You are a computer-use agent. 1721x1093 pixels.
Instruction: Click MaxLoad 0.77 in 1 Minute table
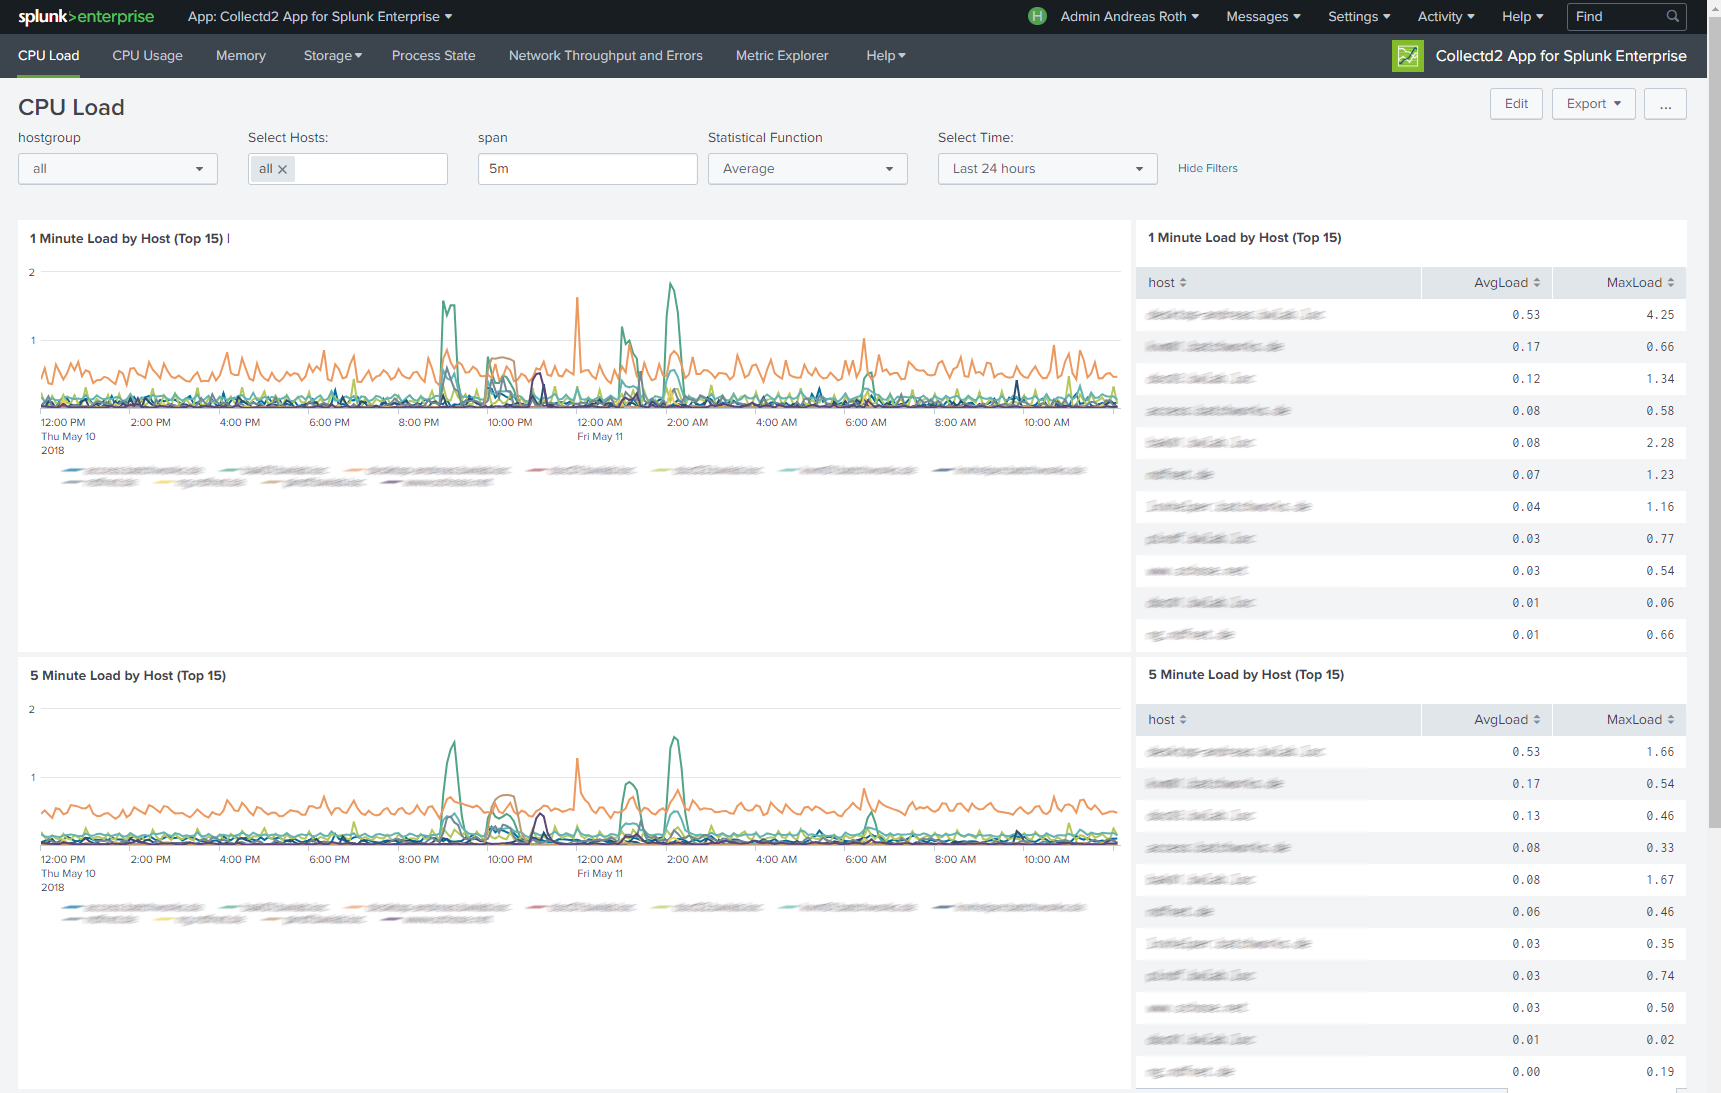point(1660,539)
